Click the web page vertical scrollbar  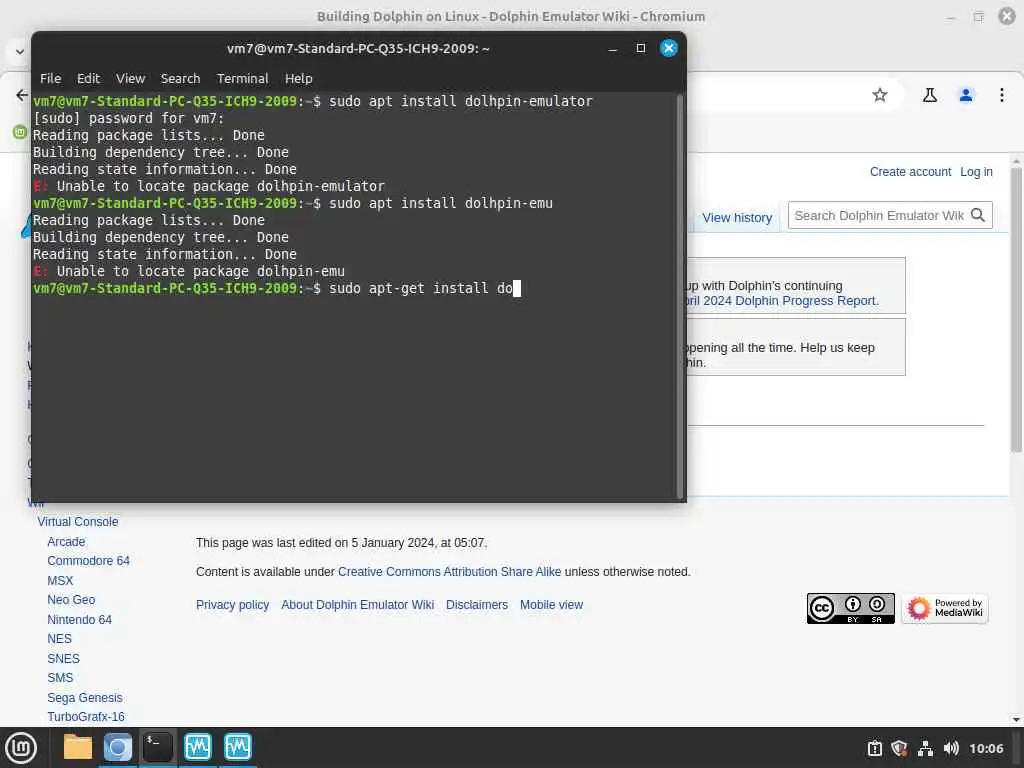point(1016,310)
